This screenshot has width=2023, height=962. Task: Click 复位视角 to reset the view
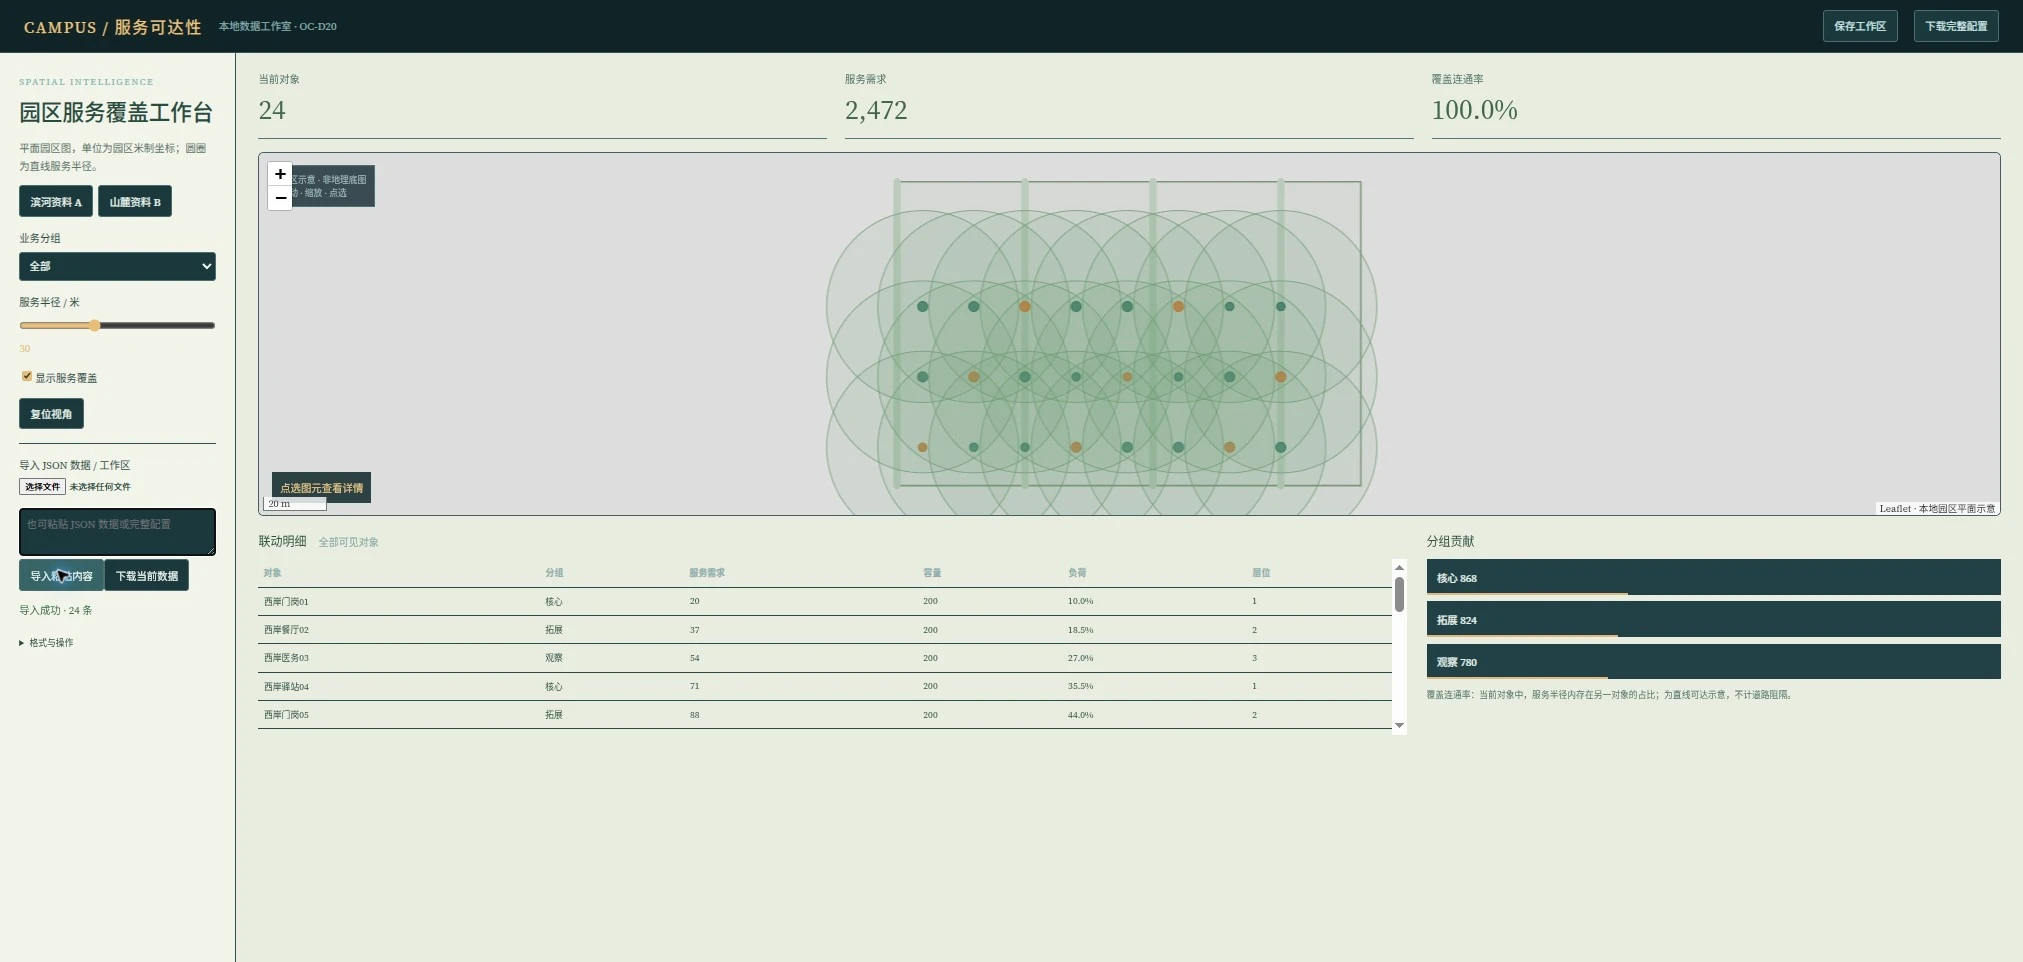click(x=51, y=413)
